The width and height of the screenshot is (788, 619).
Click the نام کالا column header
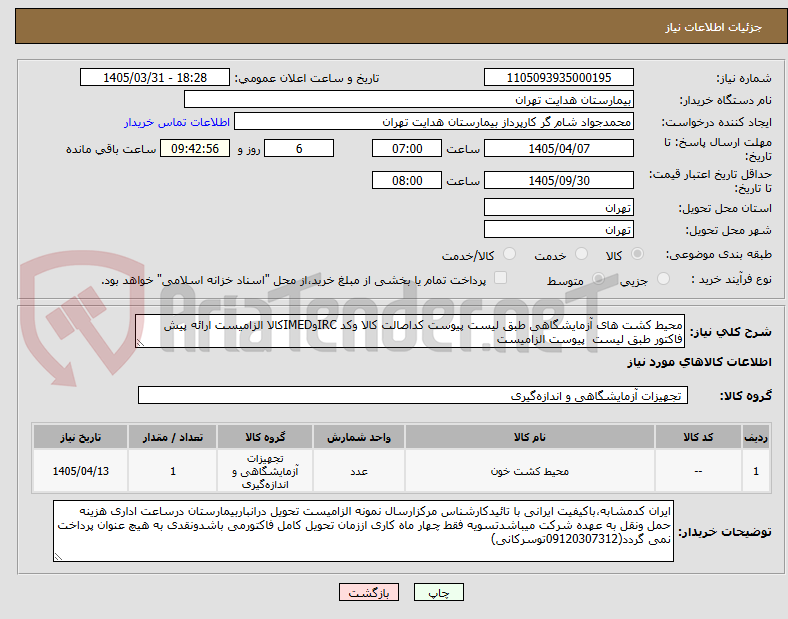click(530, 437)
